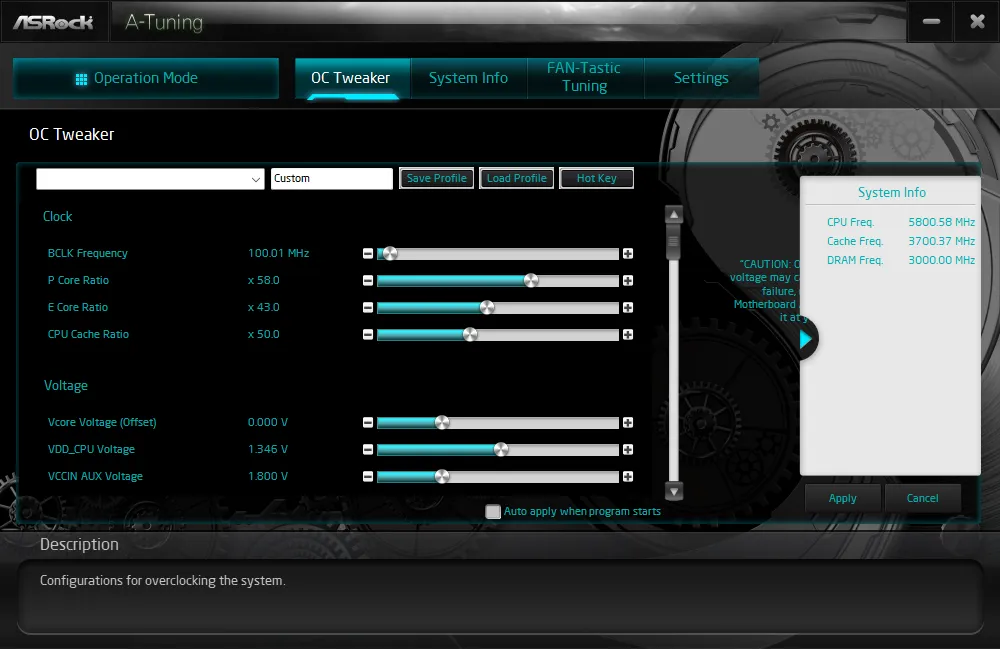1000x649 pixels.
Task: Click the settings list scroll up arrow
Action: pyautogui.click(x=674, y=215)
